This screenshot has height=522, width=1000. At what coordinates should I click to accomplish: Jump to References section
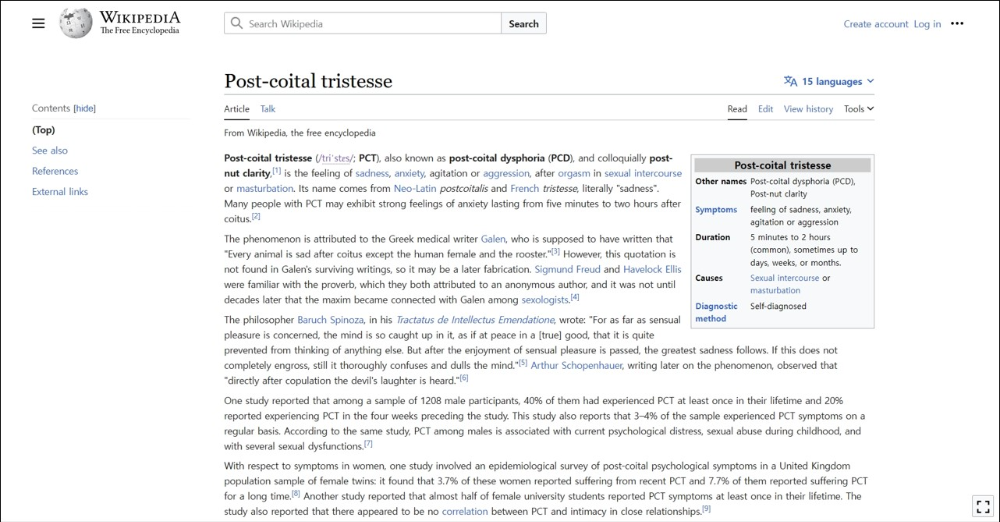tap(55, 171)
